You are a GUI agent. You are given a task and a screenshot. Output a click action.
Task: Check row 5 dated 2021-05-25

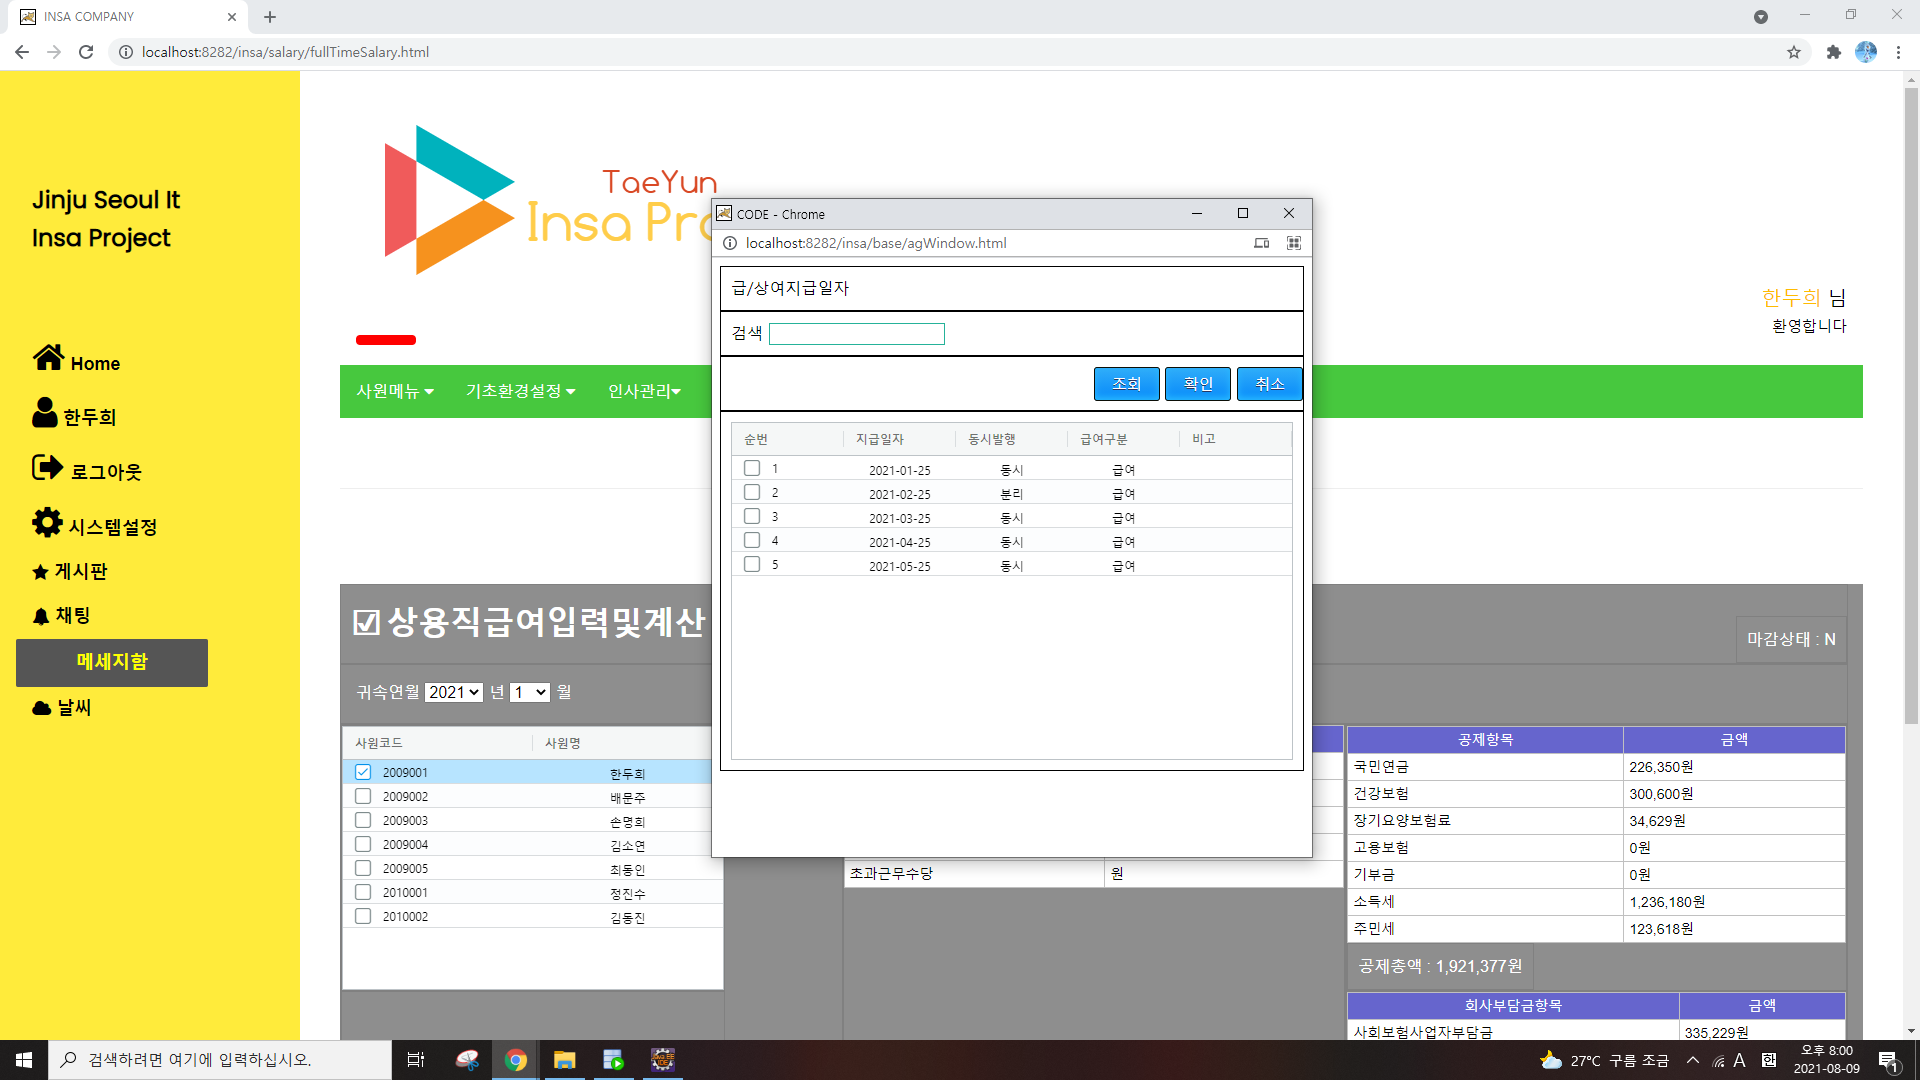coord(752,564)
